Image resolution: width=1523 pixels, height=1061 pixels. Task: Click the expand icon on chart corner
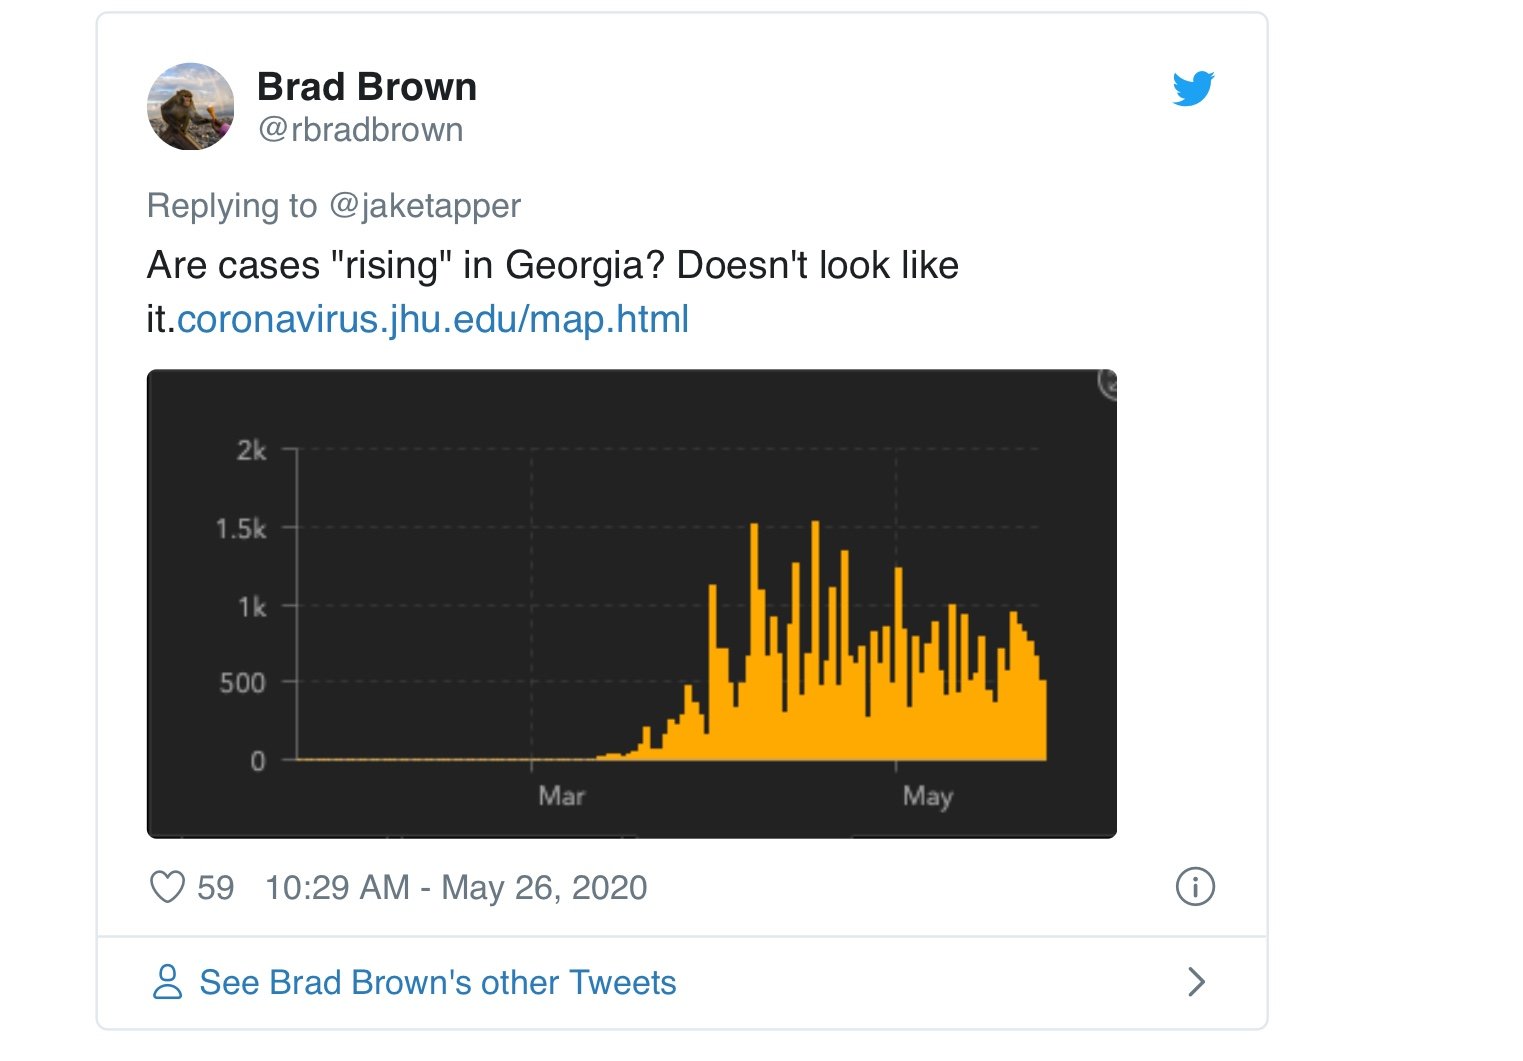point(1108,383)
